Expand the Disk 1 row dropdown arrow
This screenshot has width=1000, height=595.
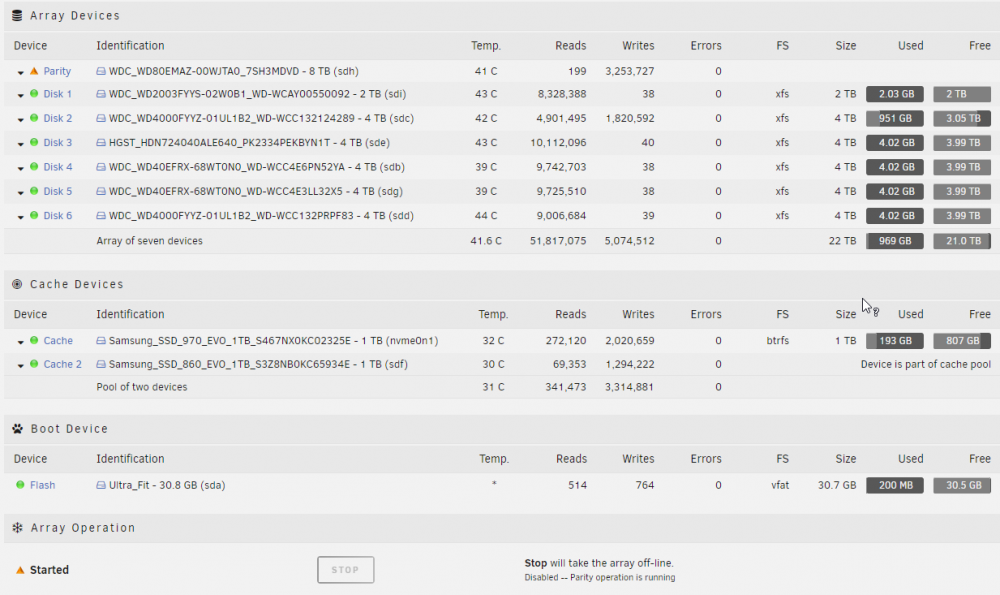[x=20, y=96]
